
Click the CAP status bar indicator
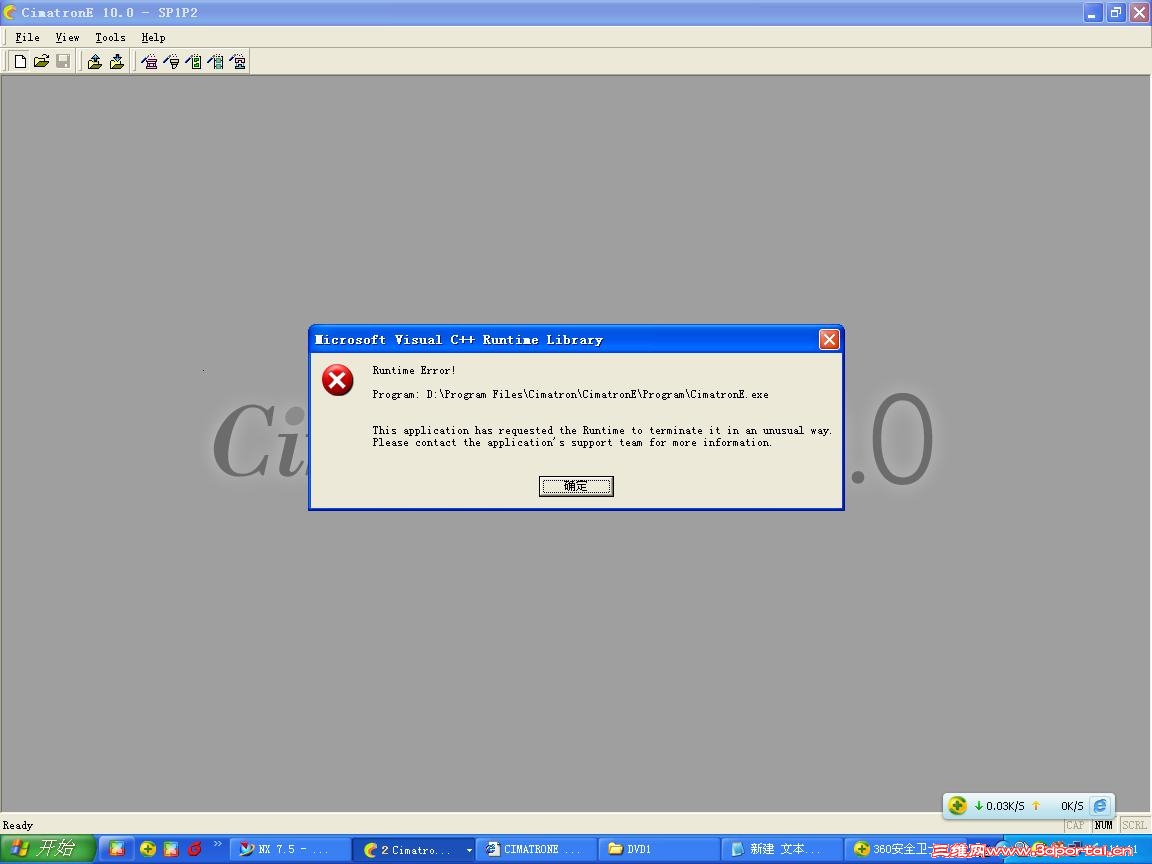(1076, 825)
